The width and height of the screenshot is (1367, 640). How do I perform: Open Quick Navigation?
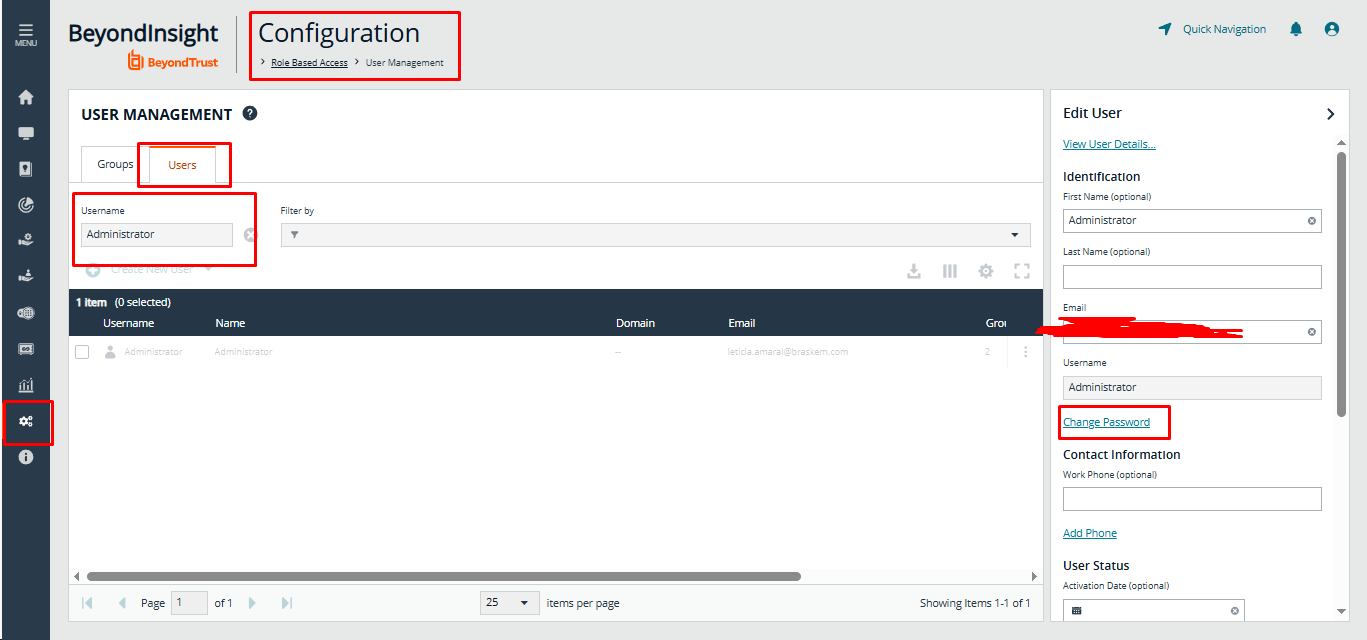coord(1212,29)
